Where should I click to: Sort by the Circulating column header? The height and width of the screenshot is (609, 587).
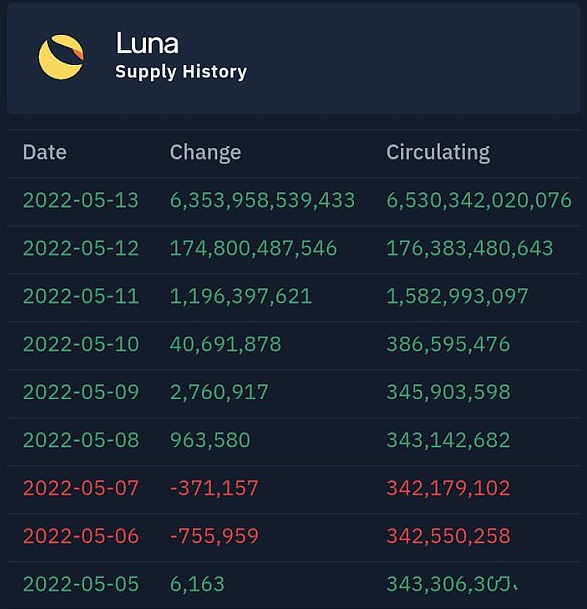pos(438,153)
